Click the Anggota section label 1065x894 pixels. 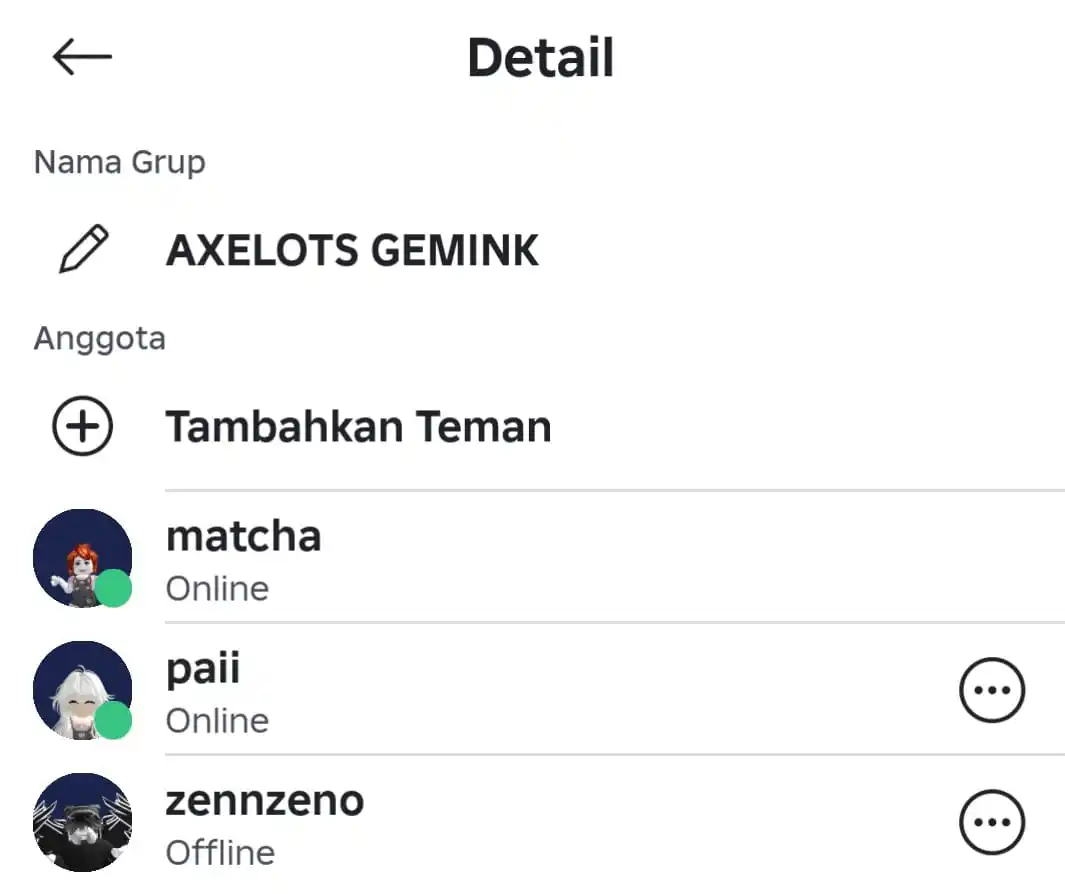point(100,338)
